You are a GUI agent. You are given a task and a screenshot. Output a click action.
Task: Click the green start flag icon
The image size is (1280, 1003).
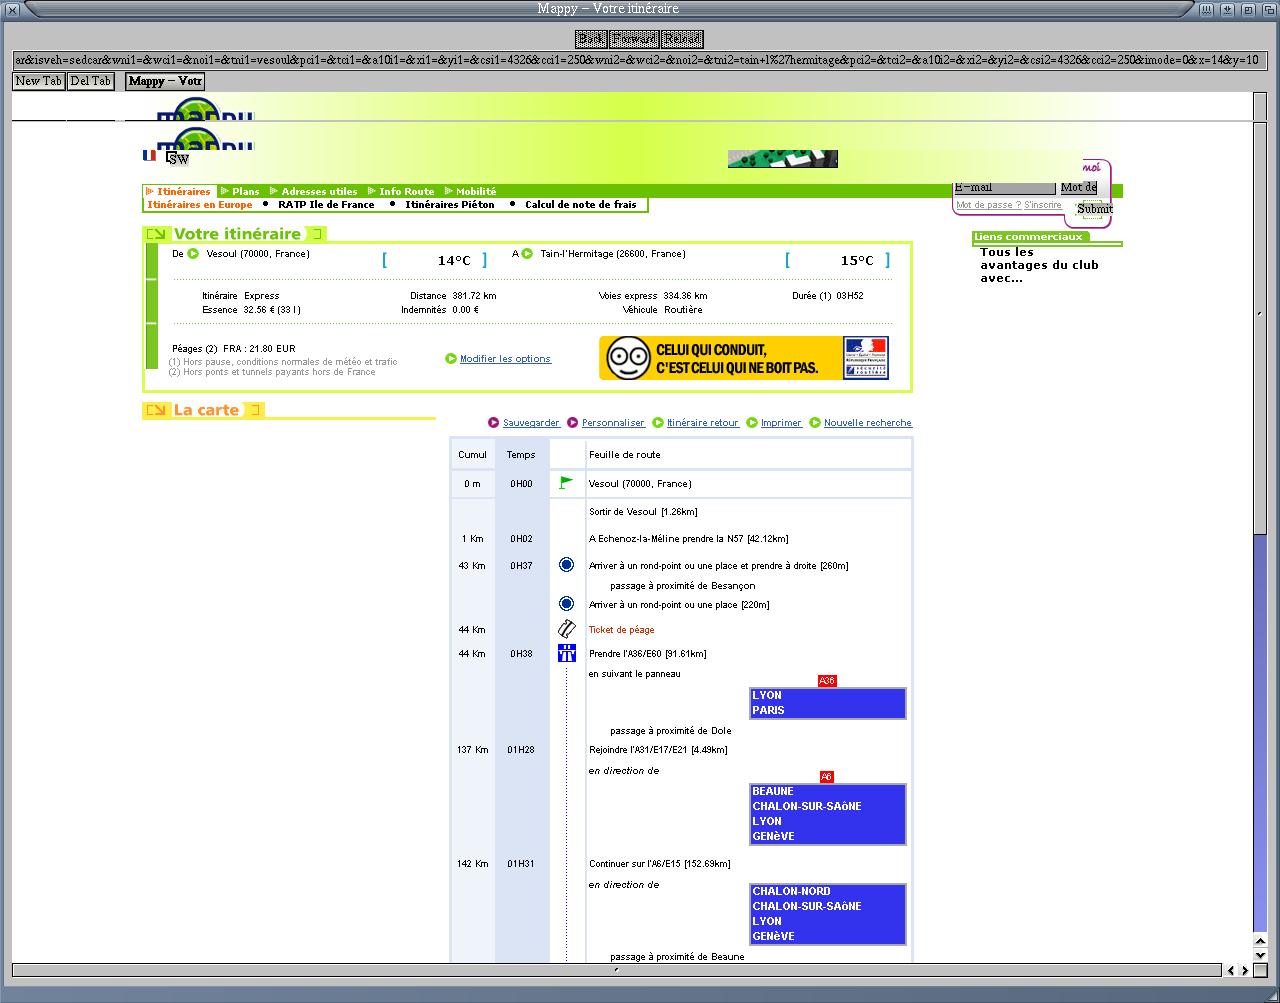tap(566, 483)
